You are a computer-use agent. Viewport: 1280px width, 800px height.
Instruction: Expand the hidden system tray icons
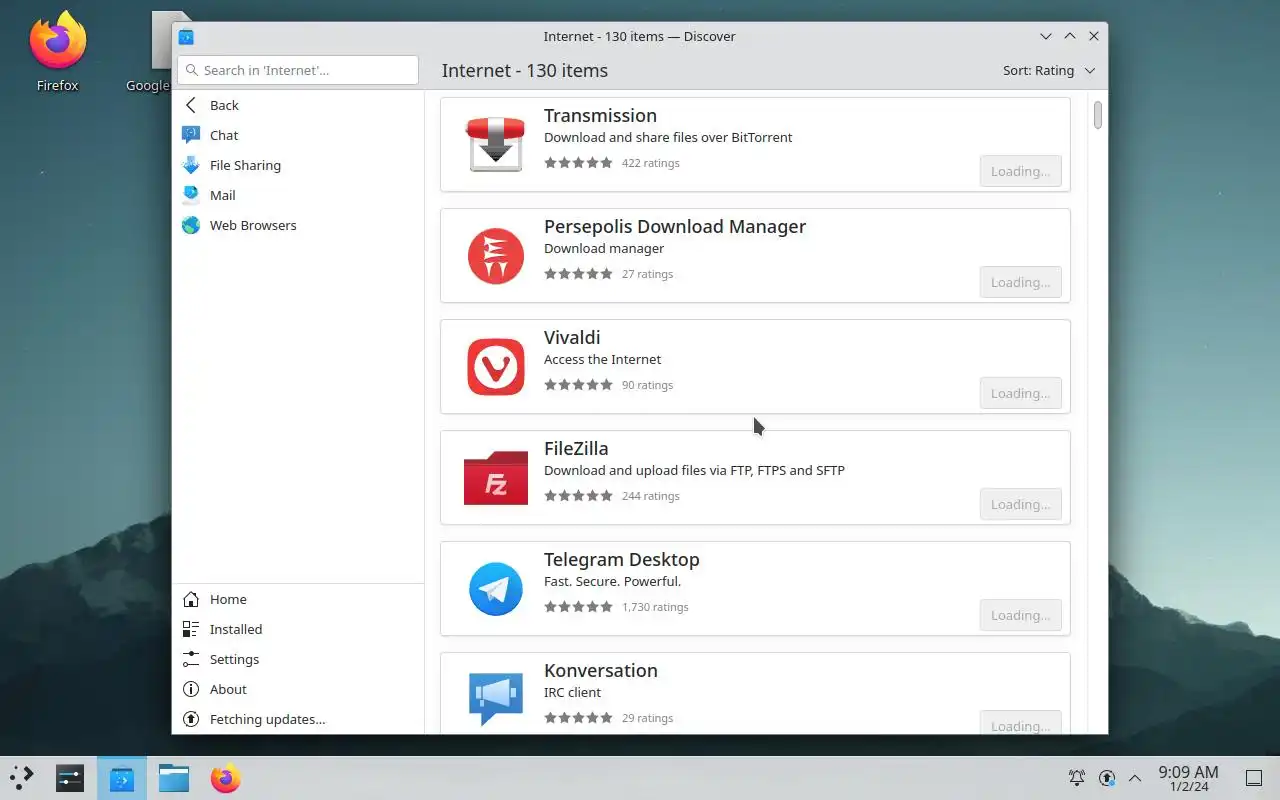[x=1135, y=778]
